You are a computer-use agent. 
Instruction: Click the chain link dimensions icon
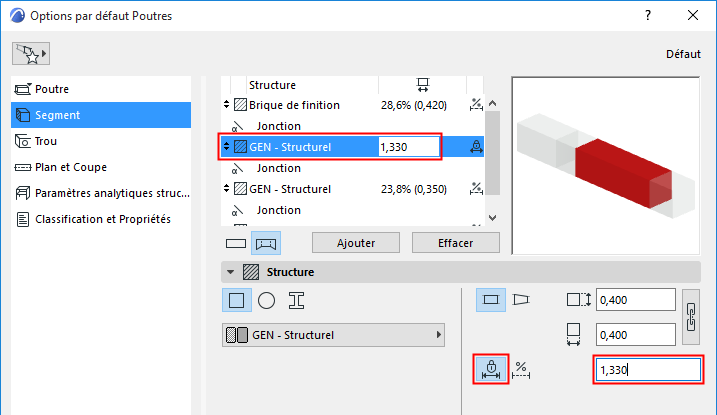tap(689, 317)
